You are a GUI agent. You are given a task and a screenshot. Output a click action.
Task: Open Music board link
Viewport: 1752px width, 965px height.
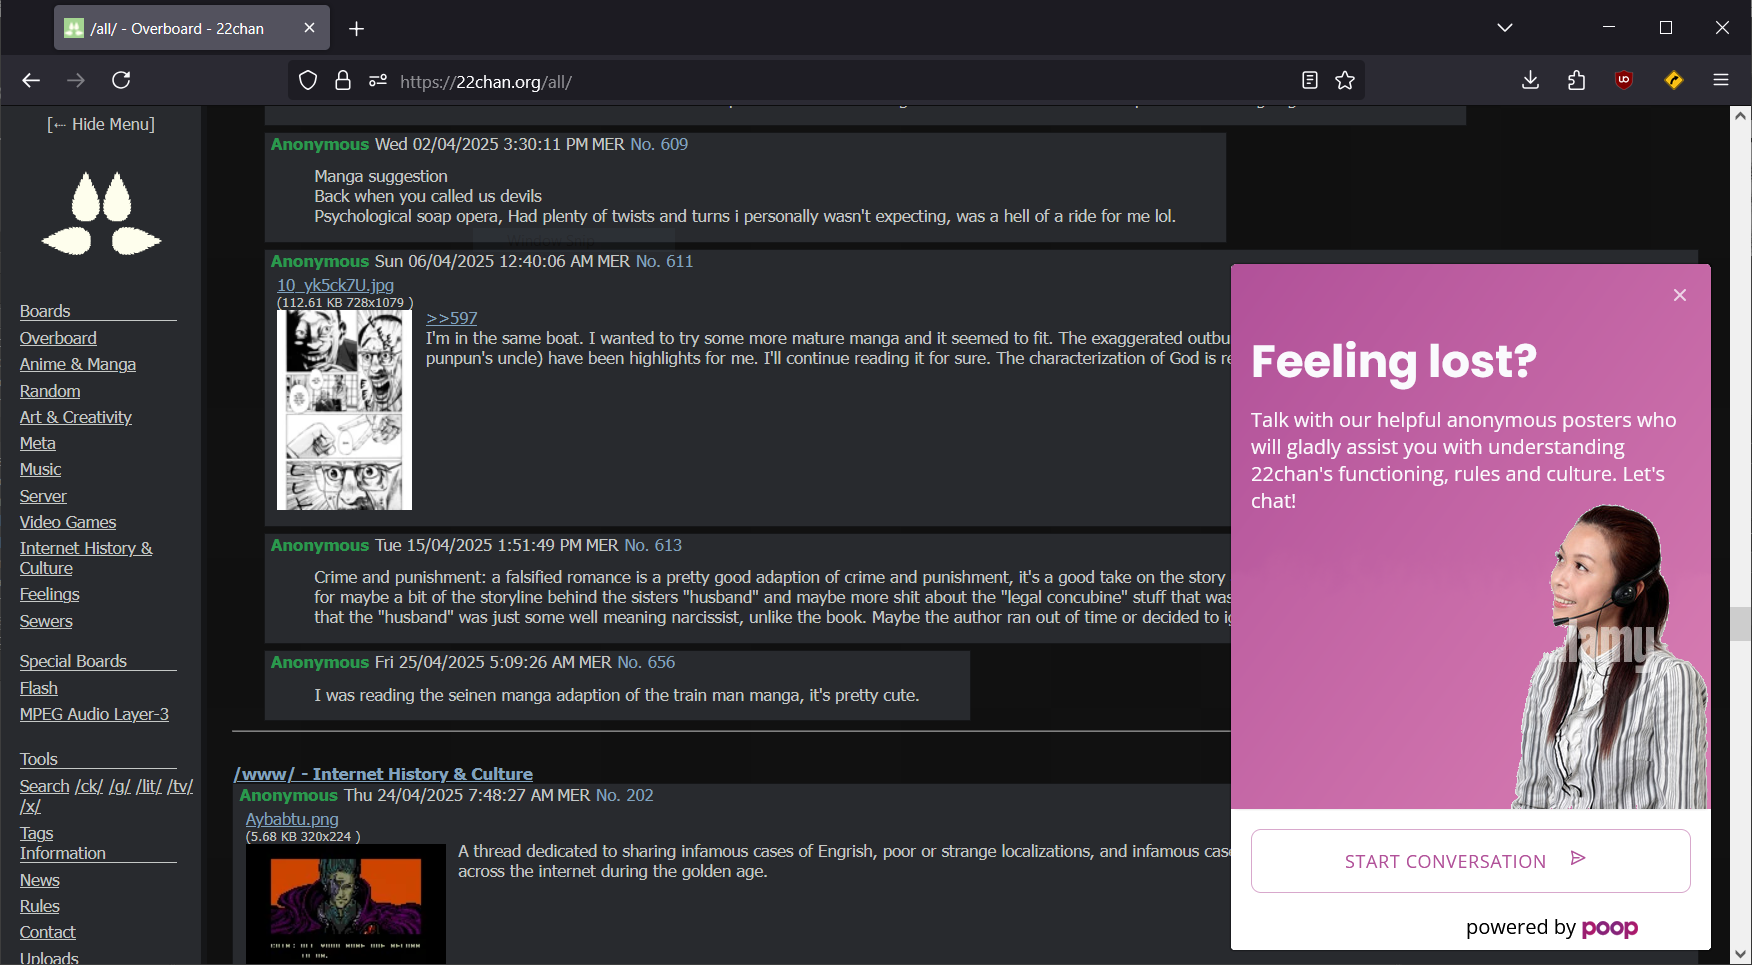click(x=41, y=469)
